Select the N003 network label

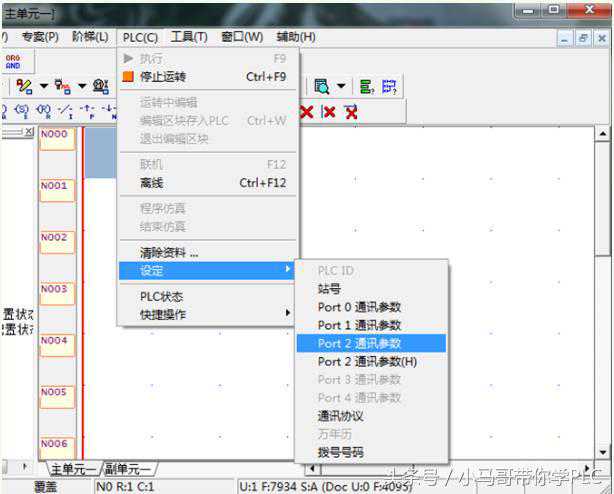coord(55,290)
